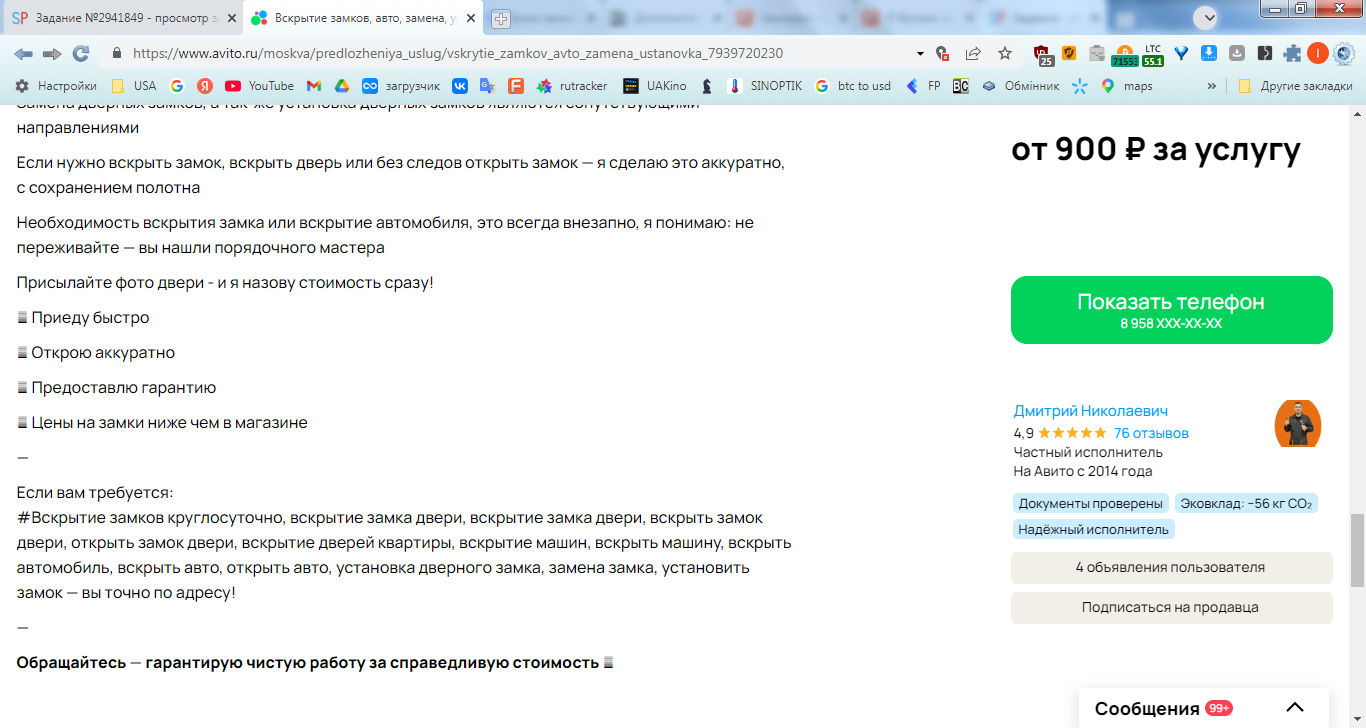Open the Google Translate bookmark icon
This screenshot has width=1366, height=728.
point(488,86)
